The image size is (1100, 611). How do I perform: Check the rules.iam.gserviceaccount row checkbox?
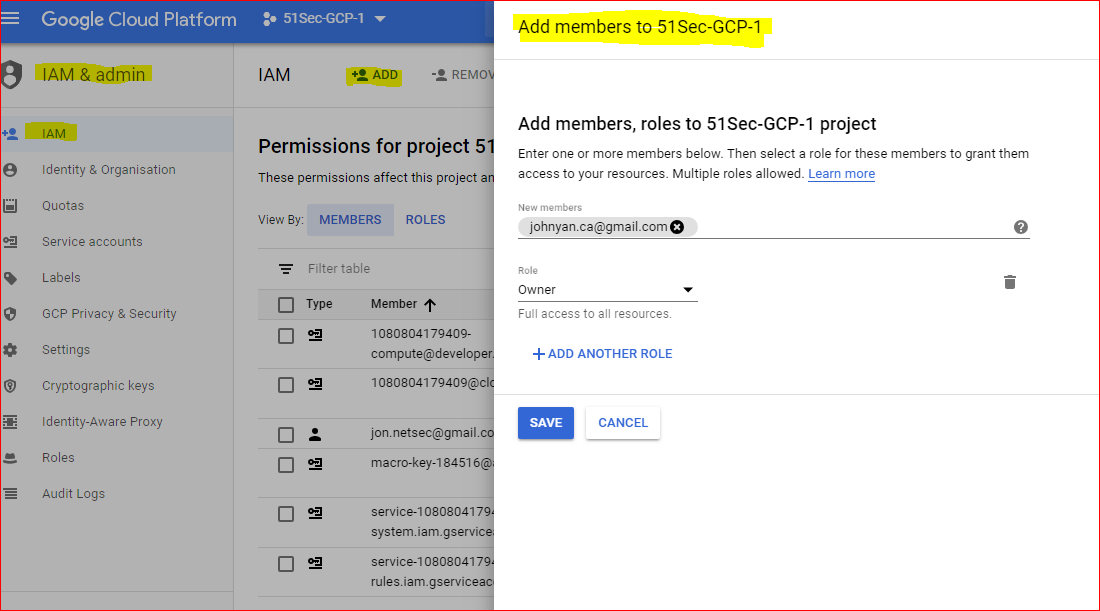286,564
